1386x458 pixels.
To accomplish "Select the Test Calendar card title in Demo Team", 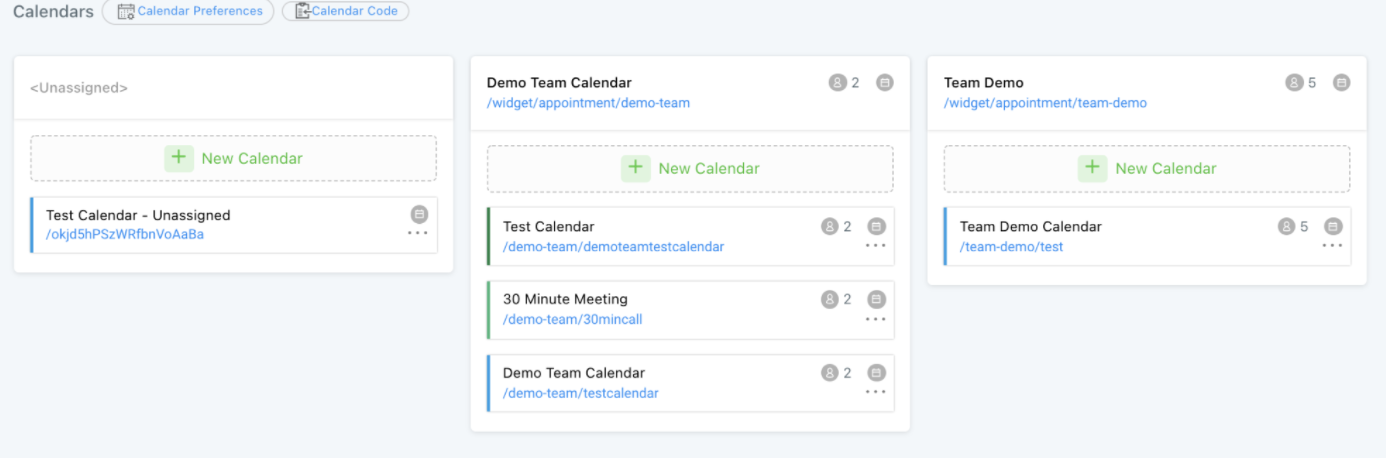I will coord(548,226).
